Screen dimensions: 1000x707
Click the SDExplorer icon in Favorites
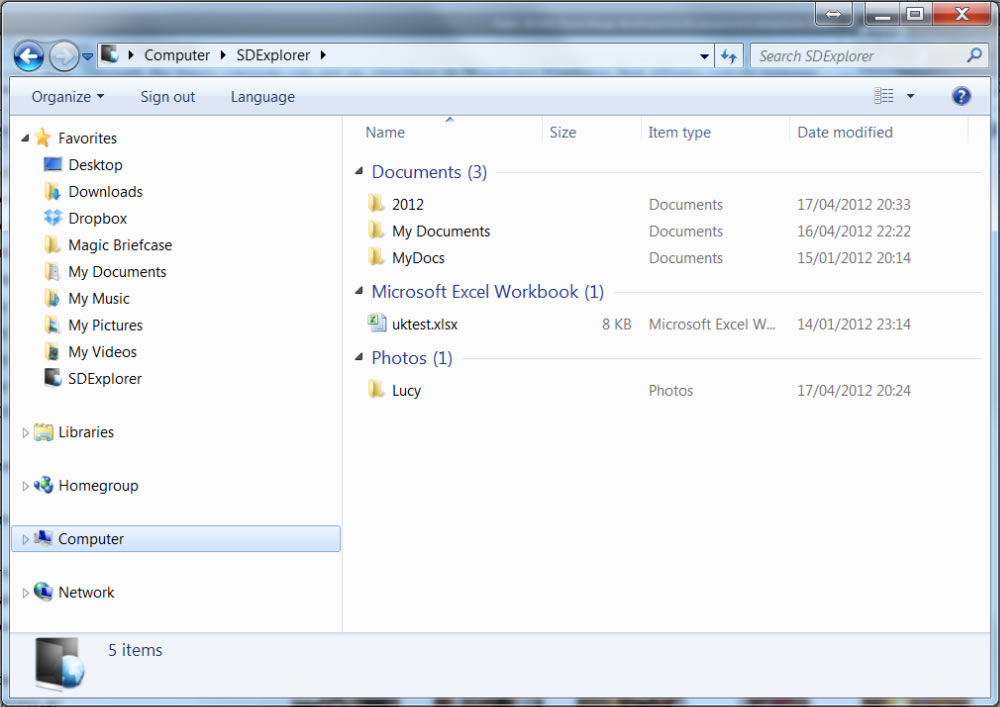(x=52, y=378)
